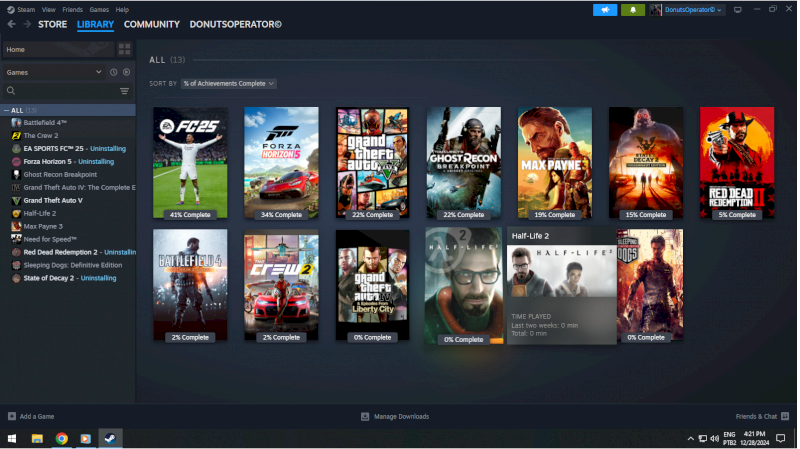Open Manage Downloads
The height and width of the screenshot is (449, 800).
[x=395, y=416]
